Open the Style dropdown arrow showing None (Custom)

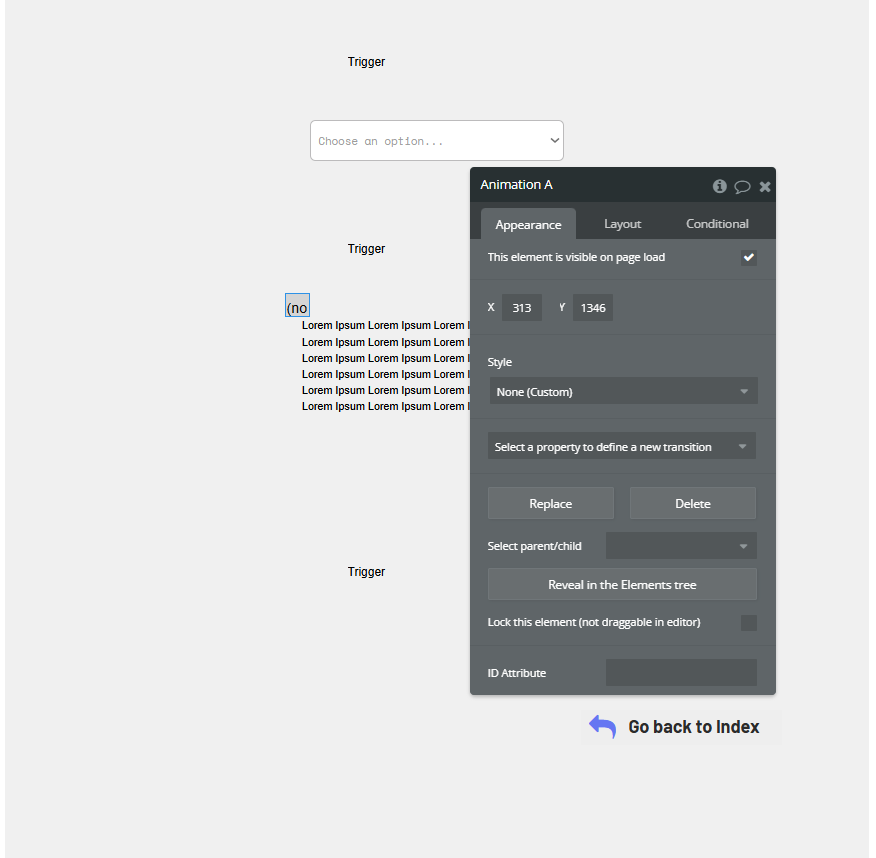744,391
